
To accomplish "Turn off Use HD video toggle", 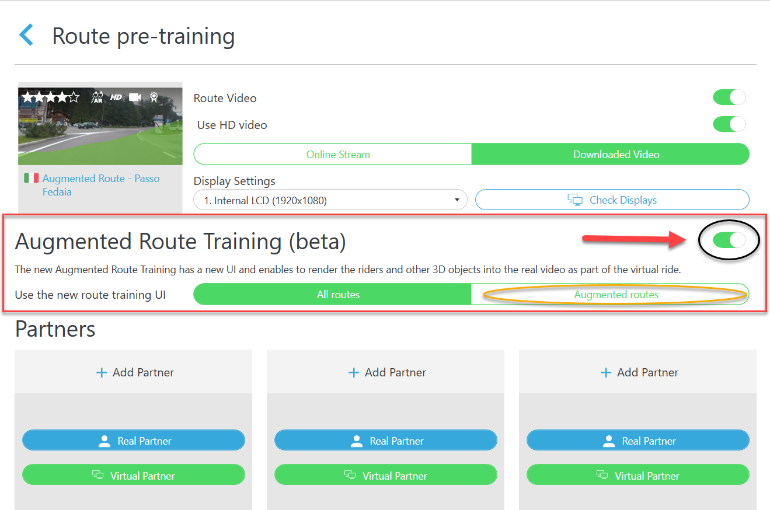I will [729, 124].
